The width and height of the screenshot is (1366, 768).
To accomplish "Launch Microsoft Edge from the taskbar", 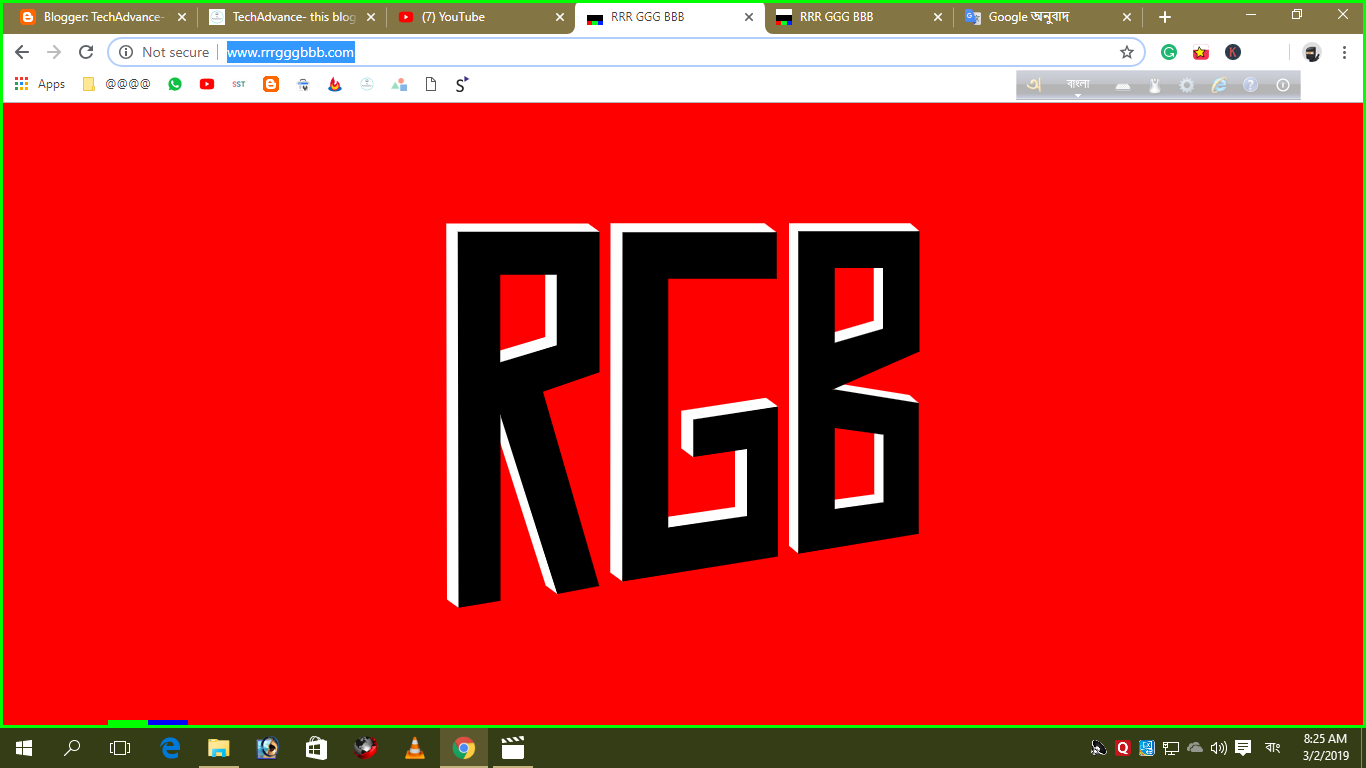I will 170,748.
